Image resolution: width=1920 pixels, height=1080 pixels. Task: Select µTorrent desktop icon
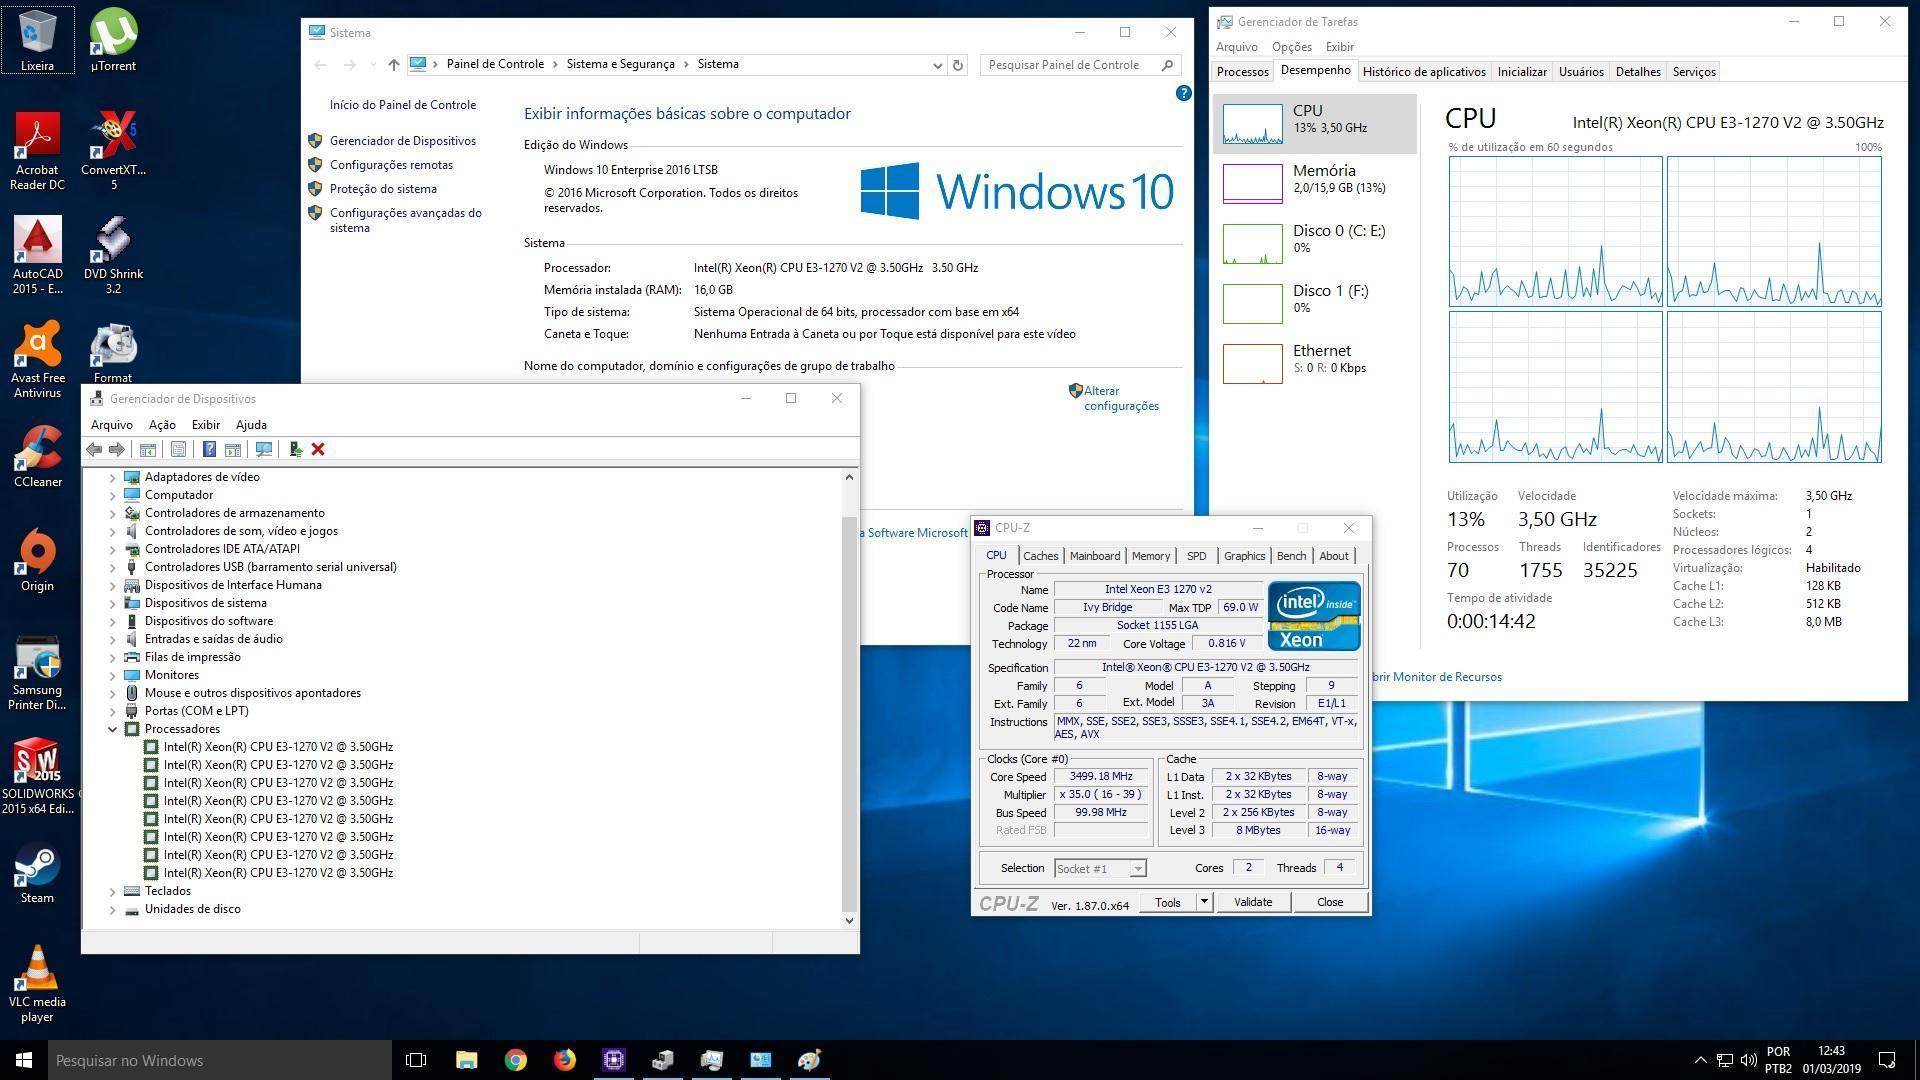tap(113, 41)
